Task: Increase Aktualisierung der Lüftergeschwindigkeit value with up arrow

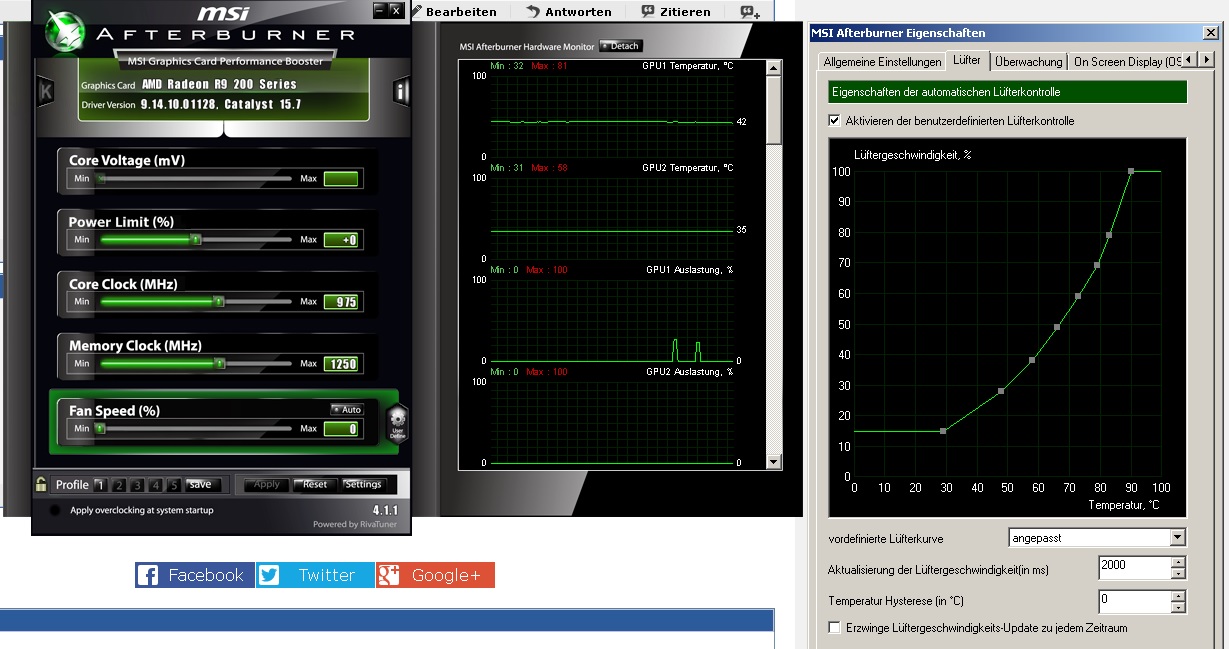Action: (1178, 562)
